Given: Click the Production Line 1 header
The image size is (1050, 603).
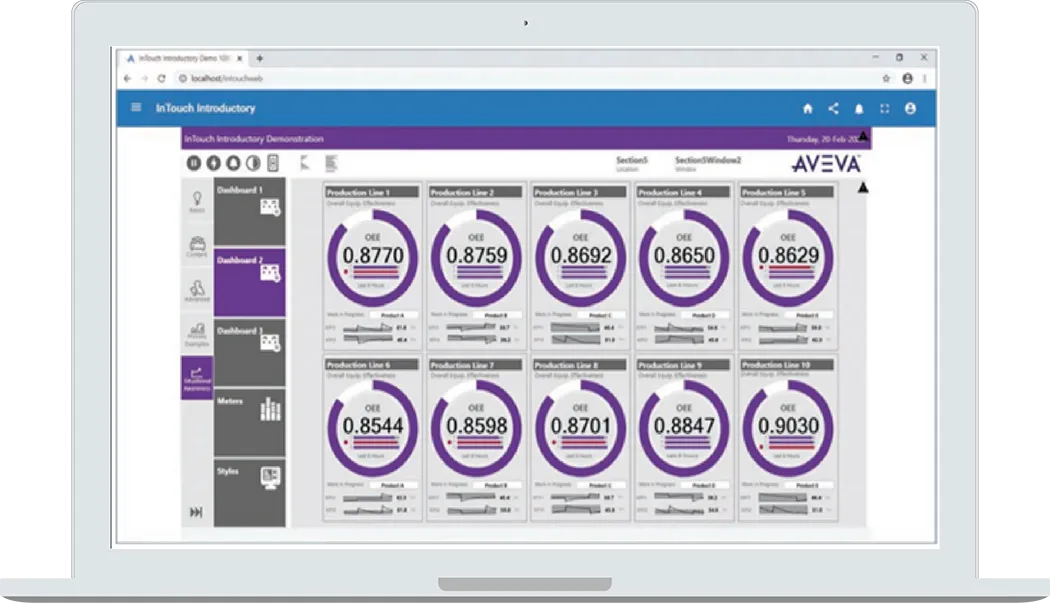Looking at the screenshot, I should (372, 192).
